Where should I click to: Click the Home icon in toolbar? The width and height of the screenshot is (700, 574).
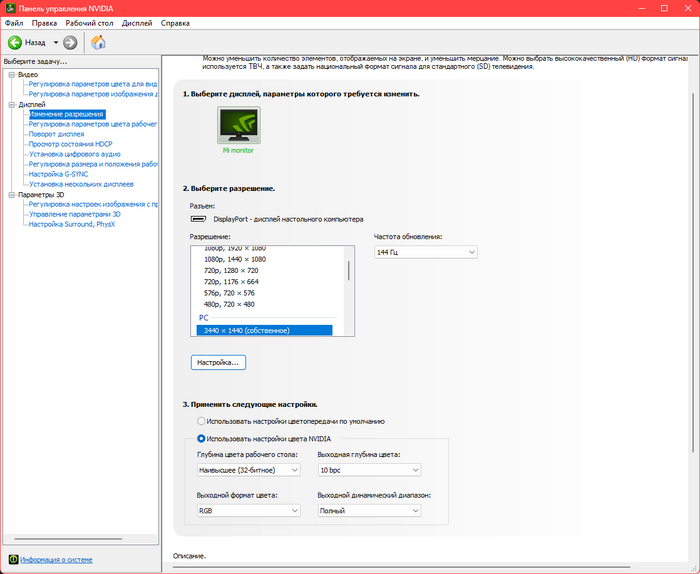pyautogui.click(x=98, y=43)
